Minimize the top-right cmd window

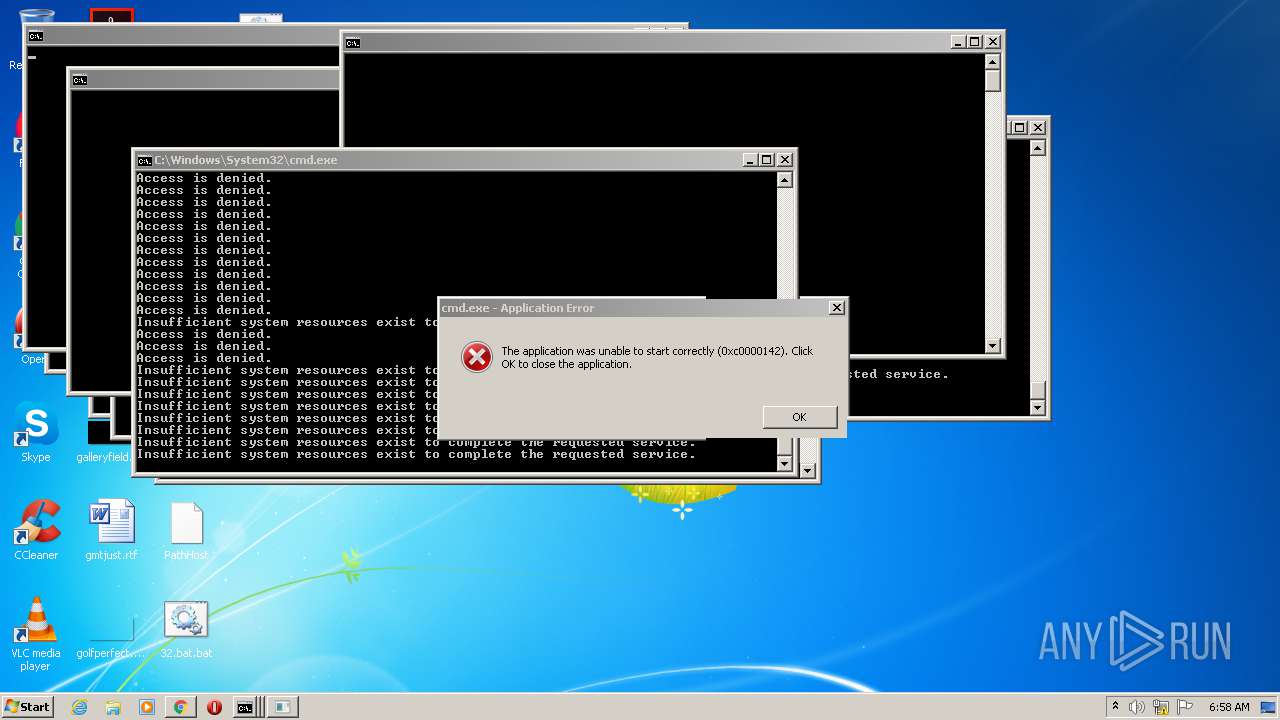click(957, 42)
